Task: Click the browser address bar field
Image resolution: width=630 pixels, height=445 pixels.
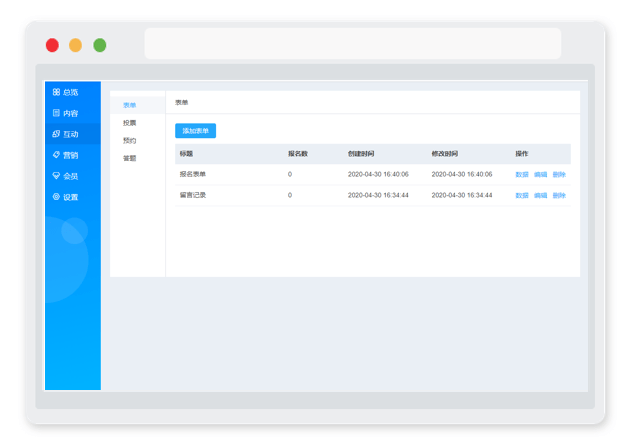Action: [353, 43]
